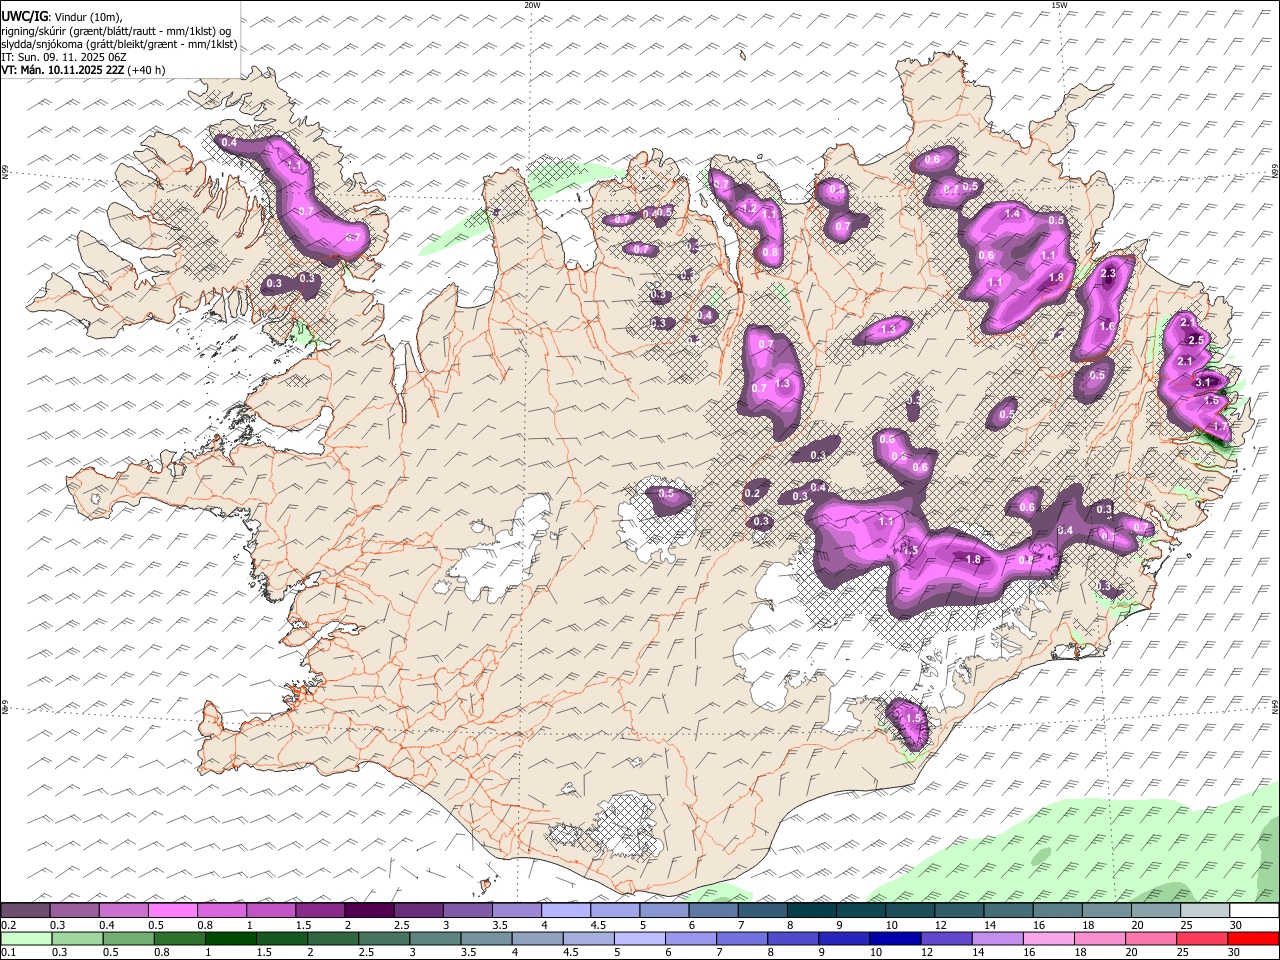Viewport: 1280px width, 960px height.
Task: Click the white 30 swatch in upper legend
Action: tap(1253, 911)
